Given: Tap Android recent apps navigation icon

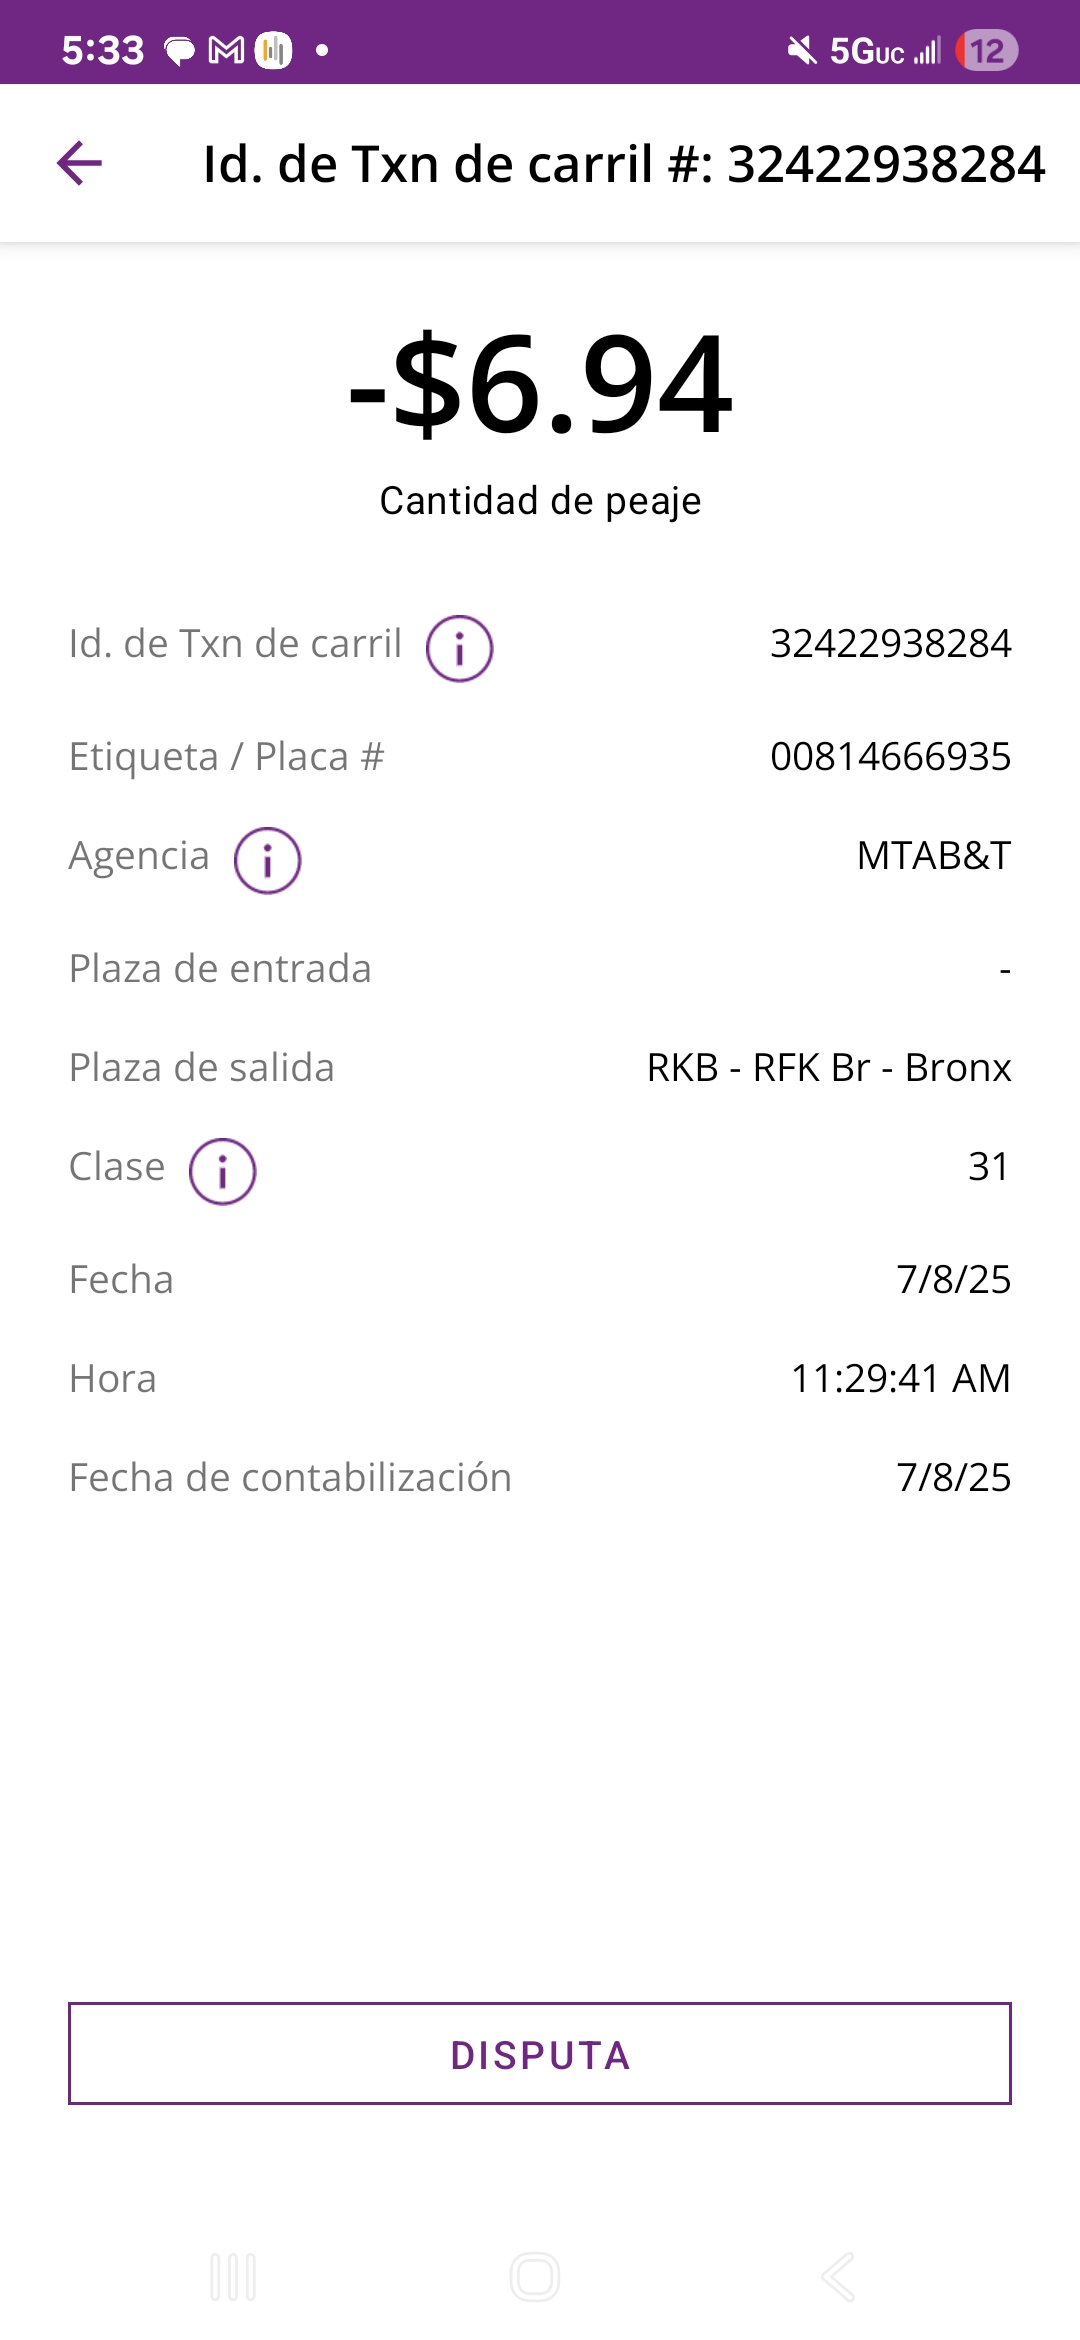Looking at the screenshot, I should click(233, 2277).
